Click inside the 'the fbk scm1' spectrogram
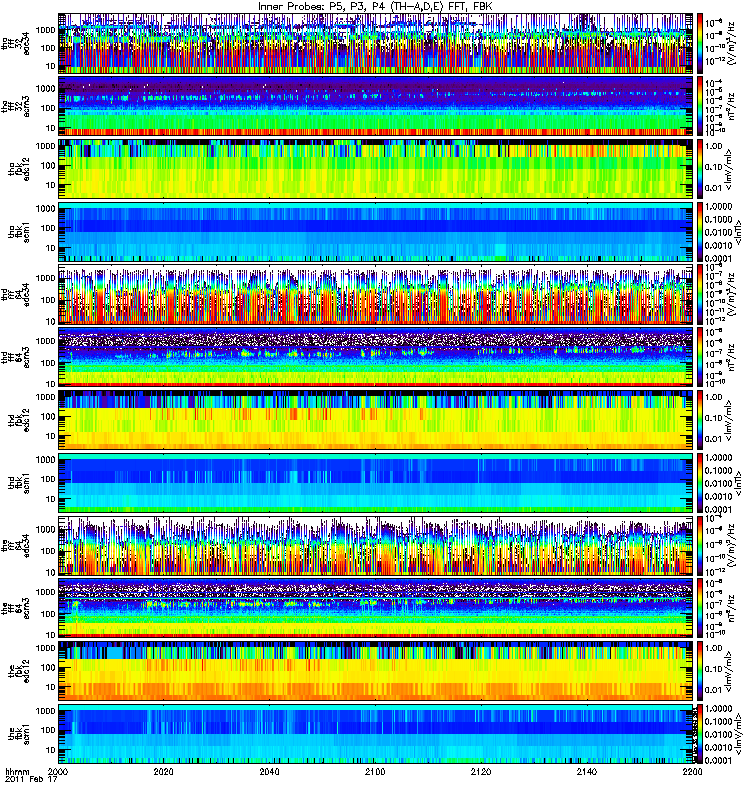Viewport: 750px width, 800px height. [x=375, y=734]
